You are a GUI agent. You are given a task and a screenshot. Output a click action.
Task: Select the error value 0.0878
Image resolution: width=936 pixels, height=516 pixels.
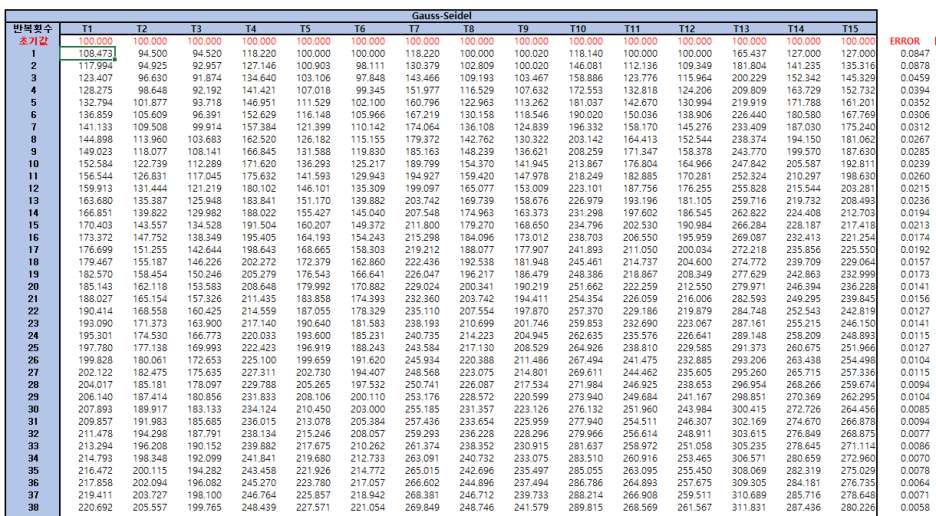pyautogui.click(x=915, y=66)
